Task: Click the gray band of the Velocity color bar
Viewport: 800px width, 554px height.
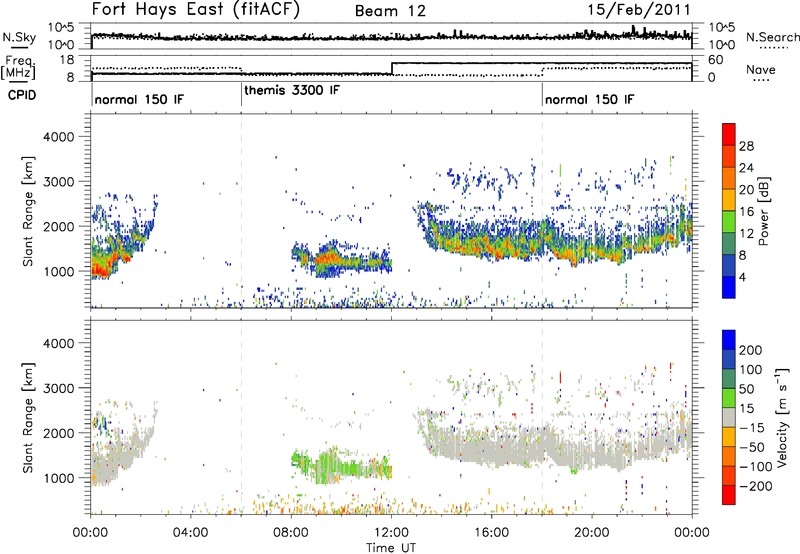Action: (x=729, y=417)
